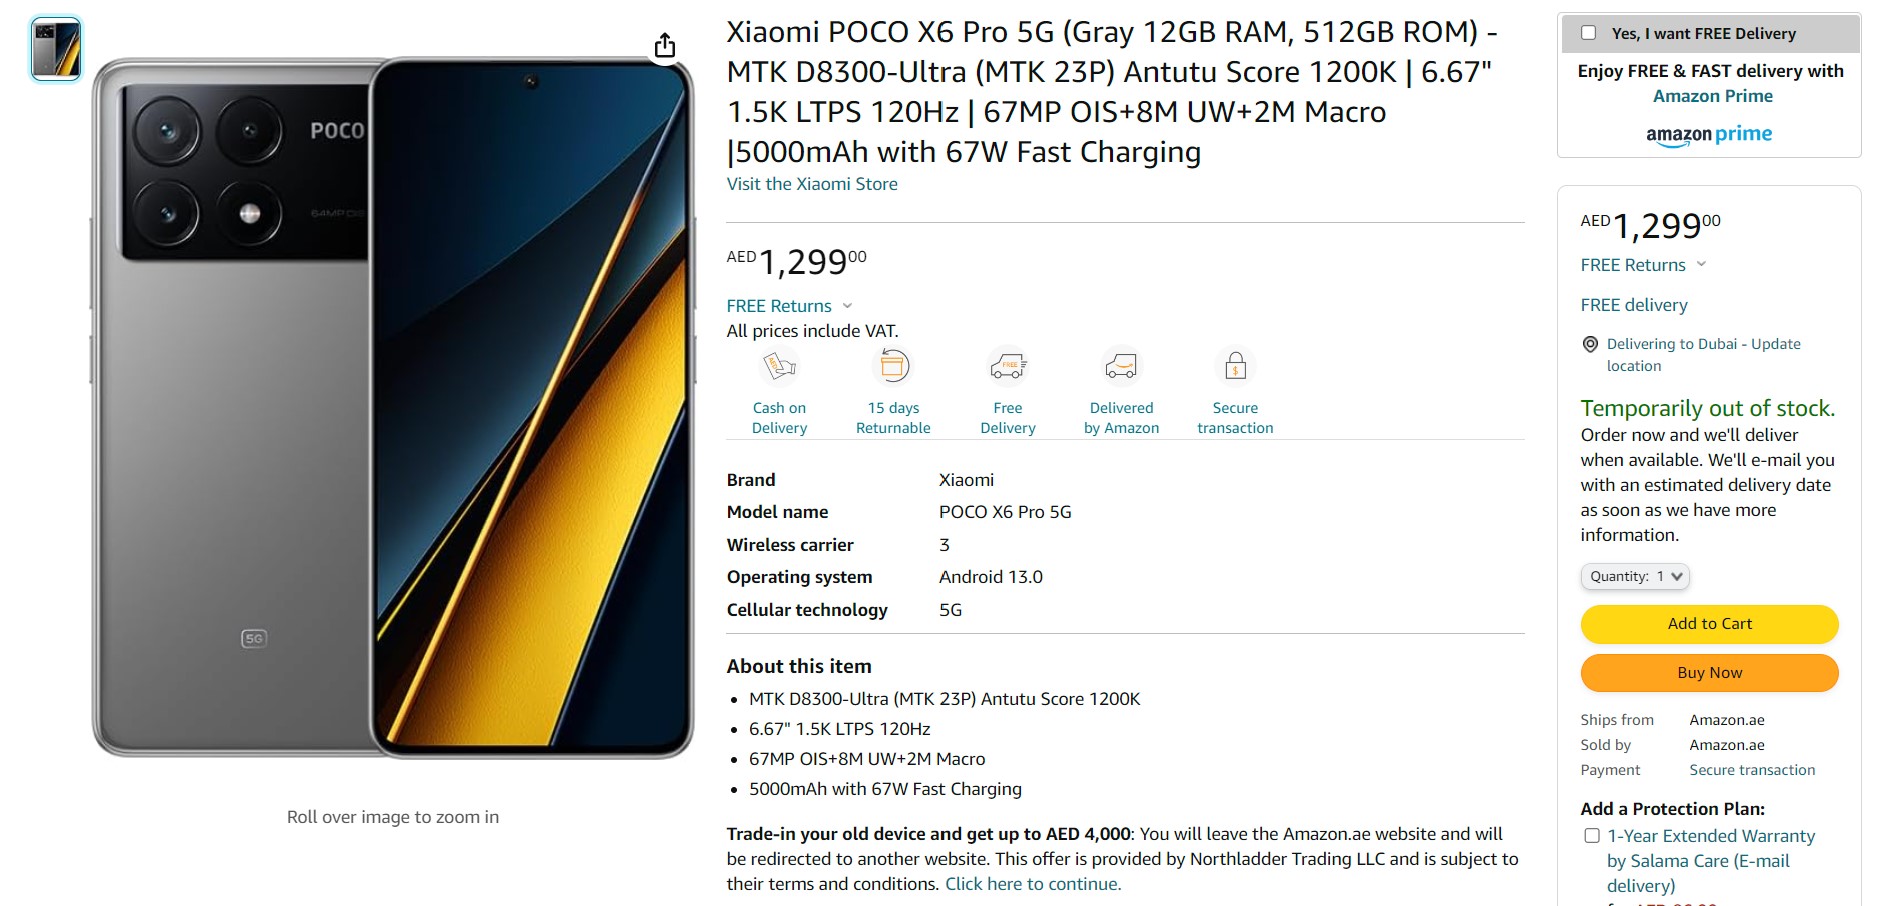Select the product thumbnail image
1878x906 pixels.
pyautogui.click(x=56, y=49)
